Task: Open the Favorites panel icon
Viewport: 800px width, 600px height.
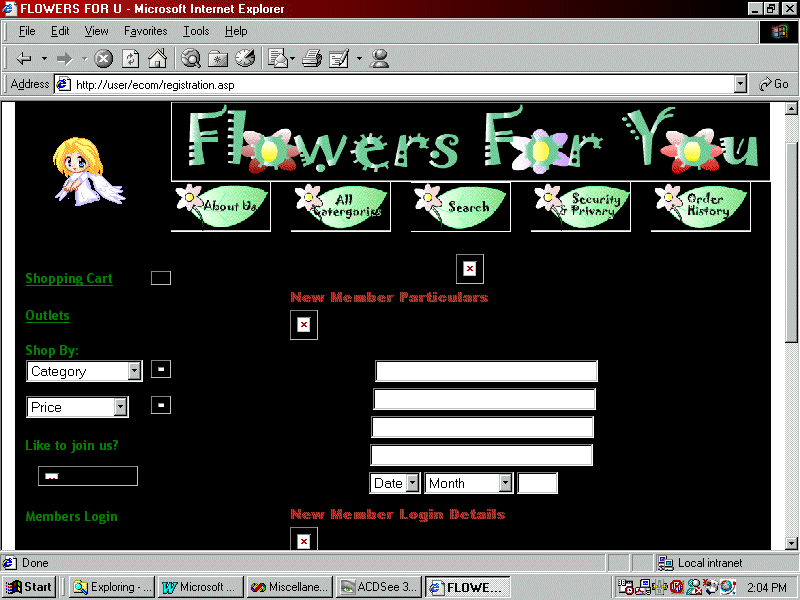Action: click(x=217, y=58)
